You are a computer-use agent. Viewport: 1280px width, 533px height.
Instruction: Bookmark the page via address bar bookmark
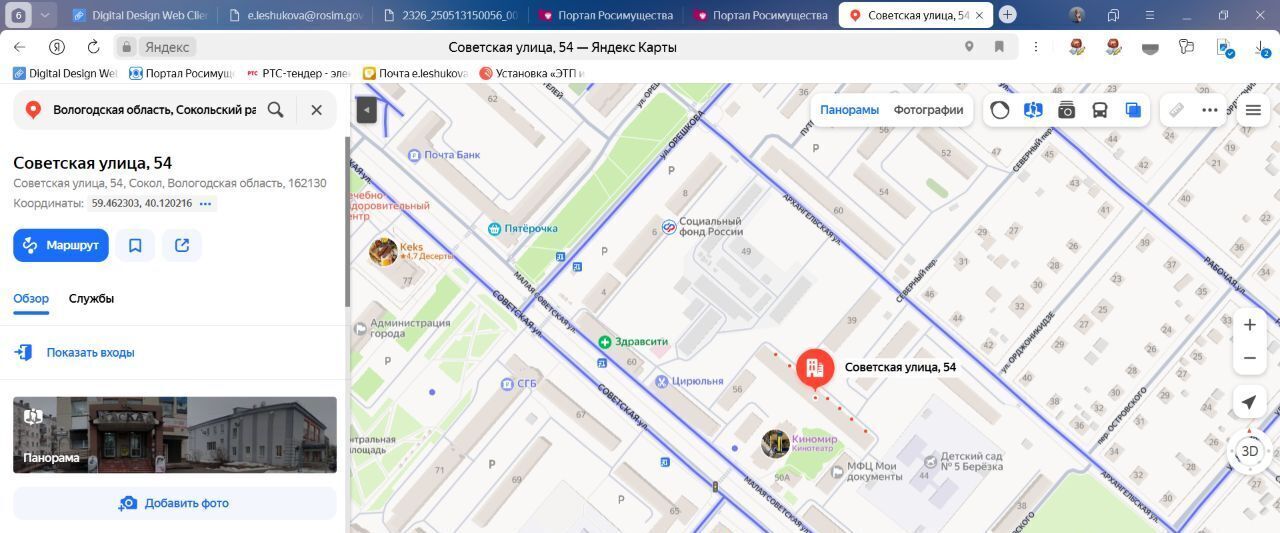(999, 47)
